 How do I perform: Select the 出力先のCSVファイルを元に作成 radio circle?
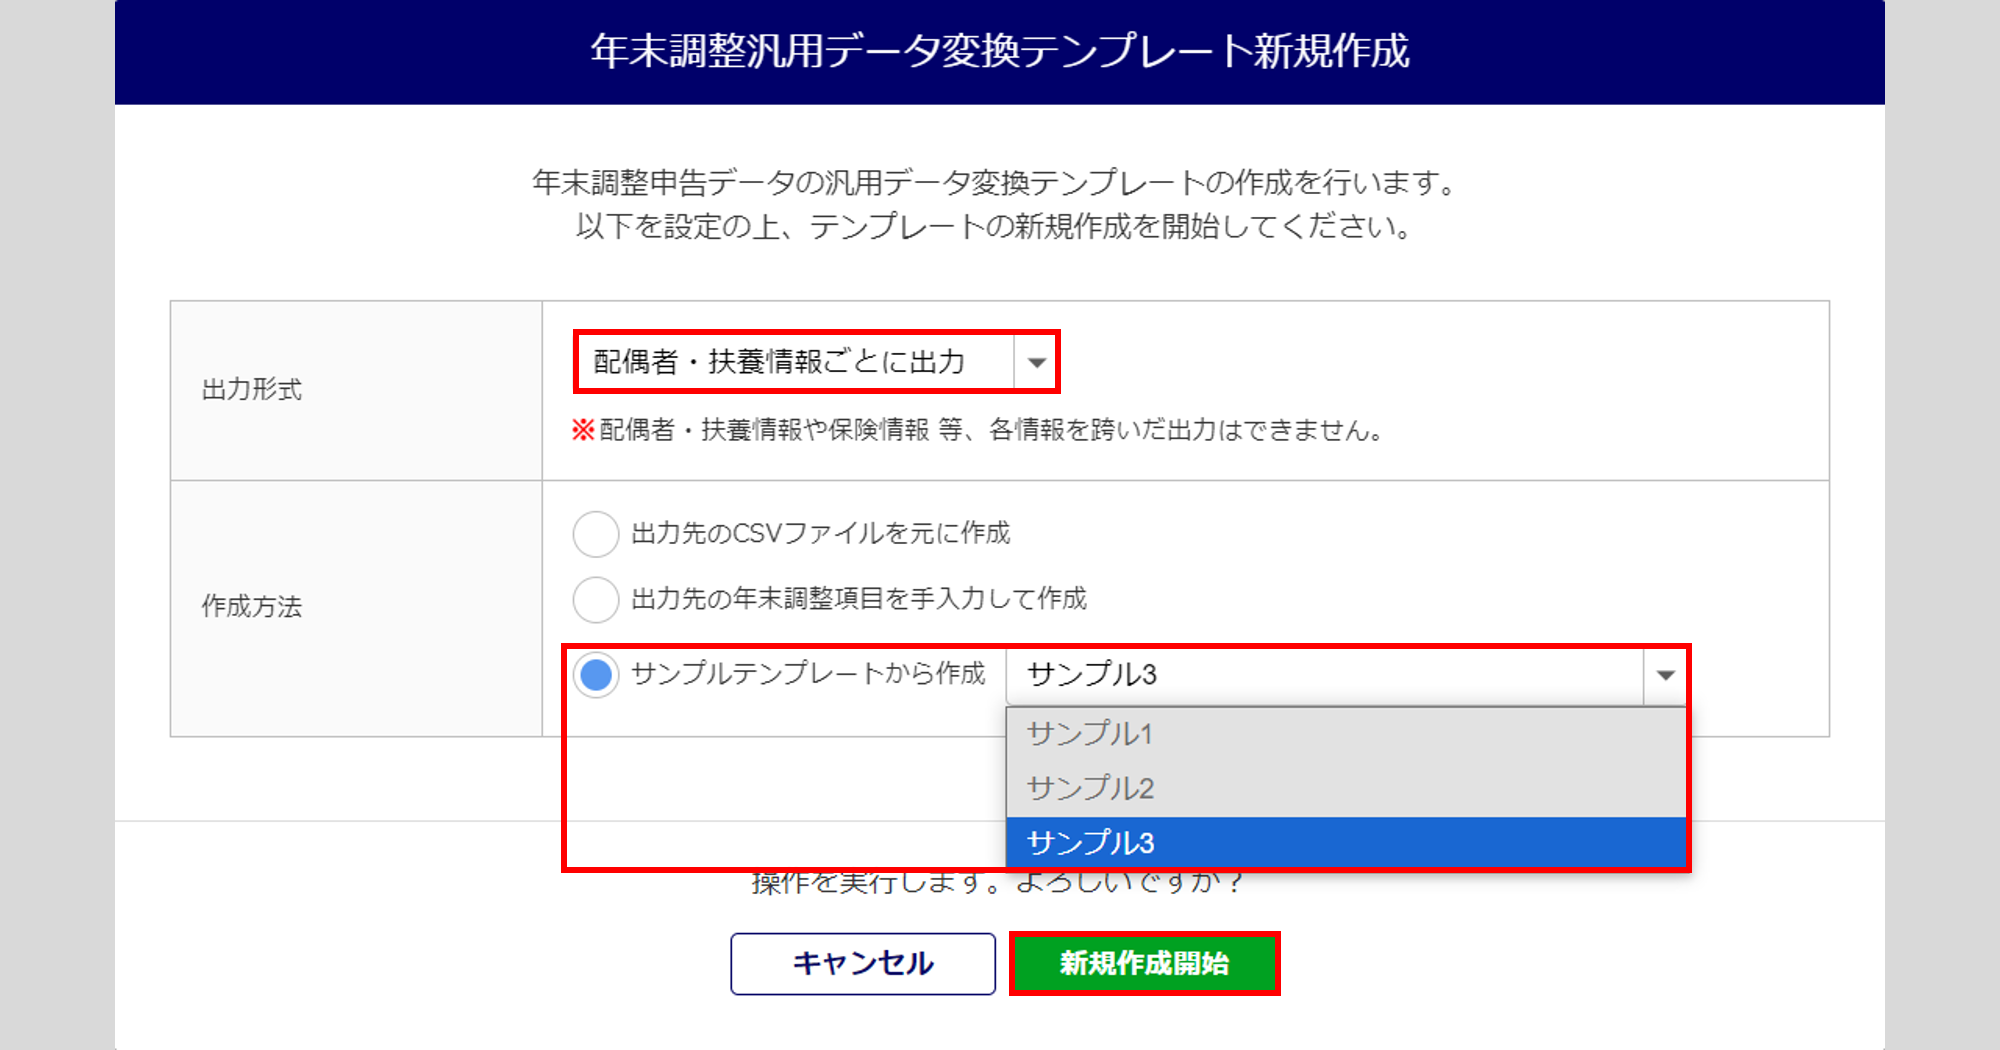tap(596, 534)
